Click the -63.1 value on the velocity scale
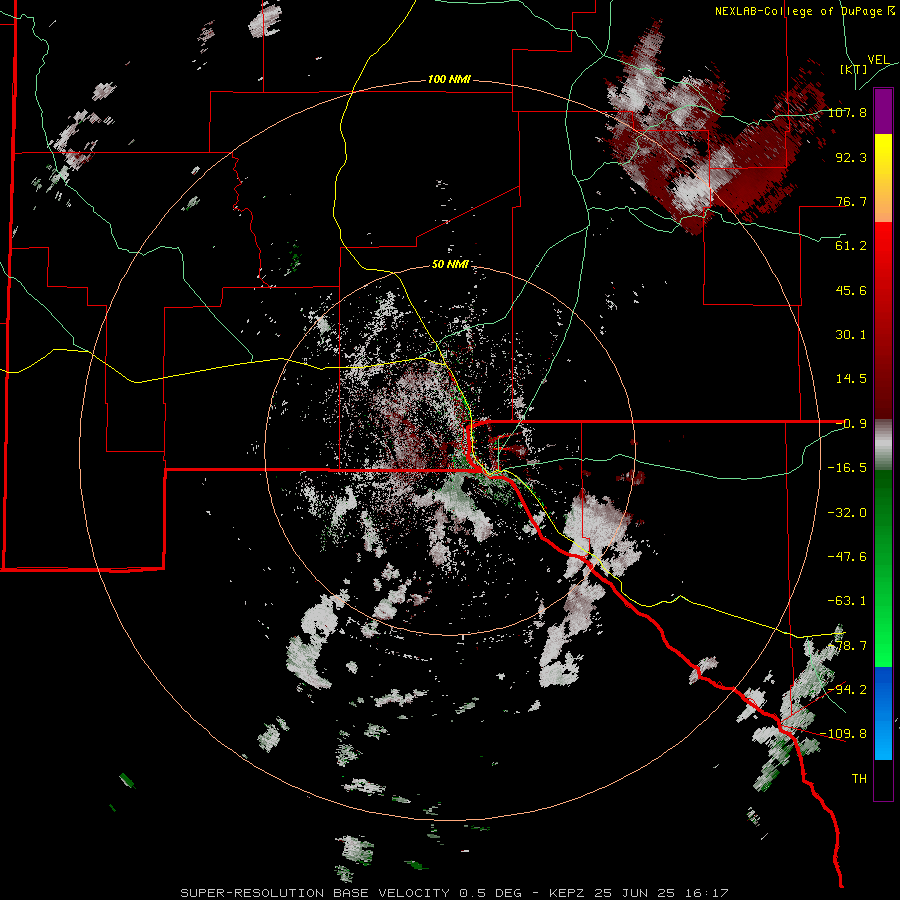 (847, 601)
